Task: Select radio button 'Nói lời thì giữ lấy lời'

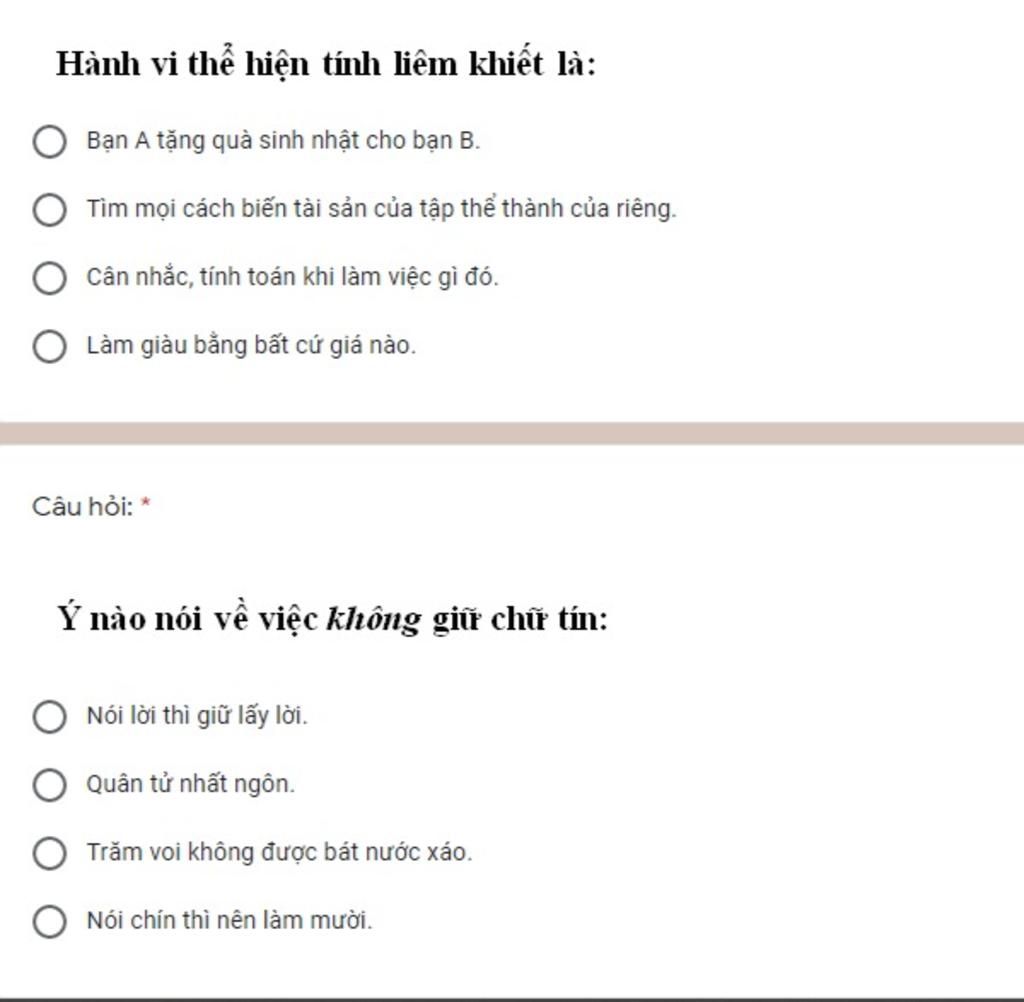Action: pyautogui.click(x=49, y=717)
